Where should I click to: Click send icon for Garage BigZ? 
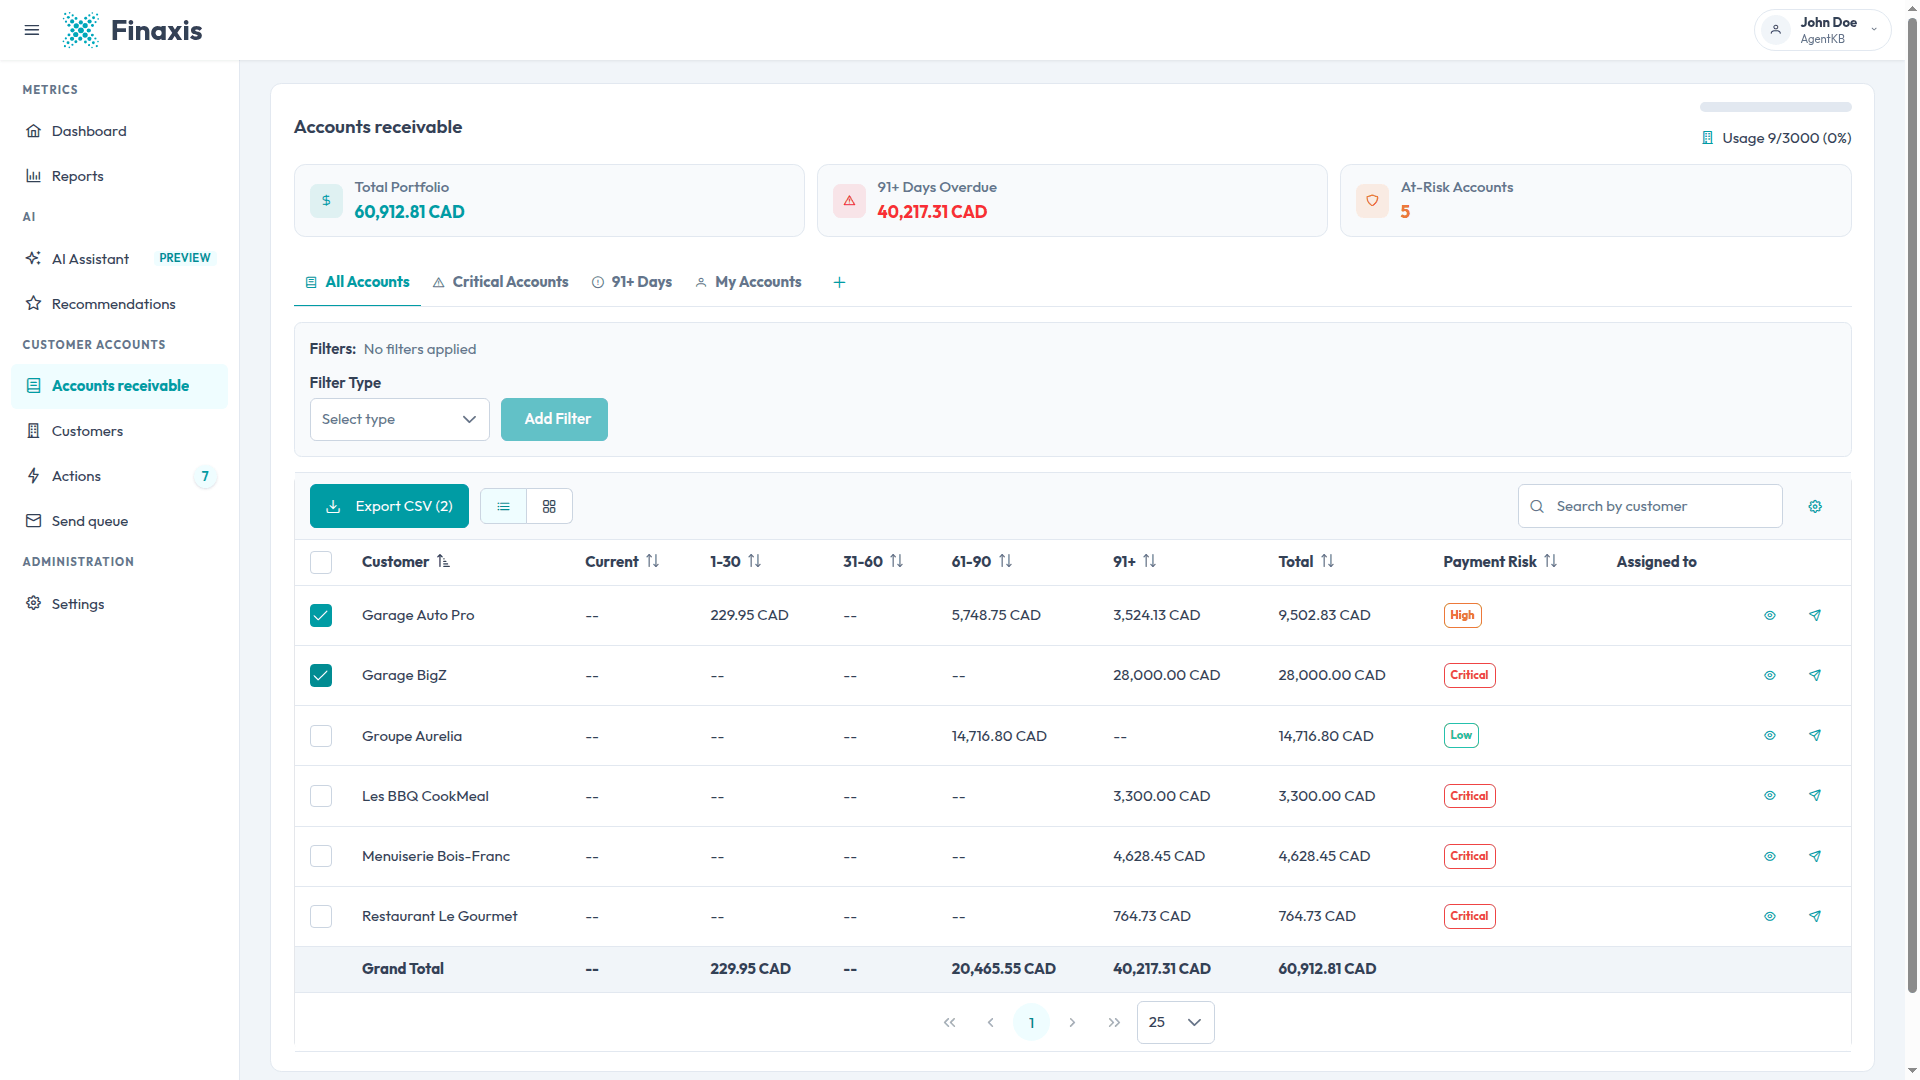(x=1815, y=676)
